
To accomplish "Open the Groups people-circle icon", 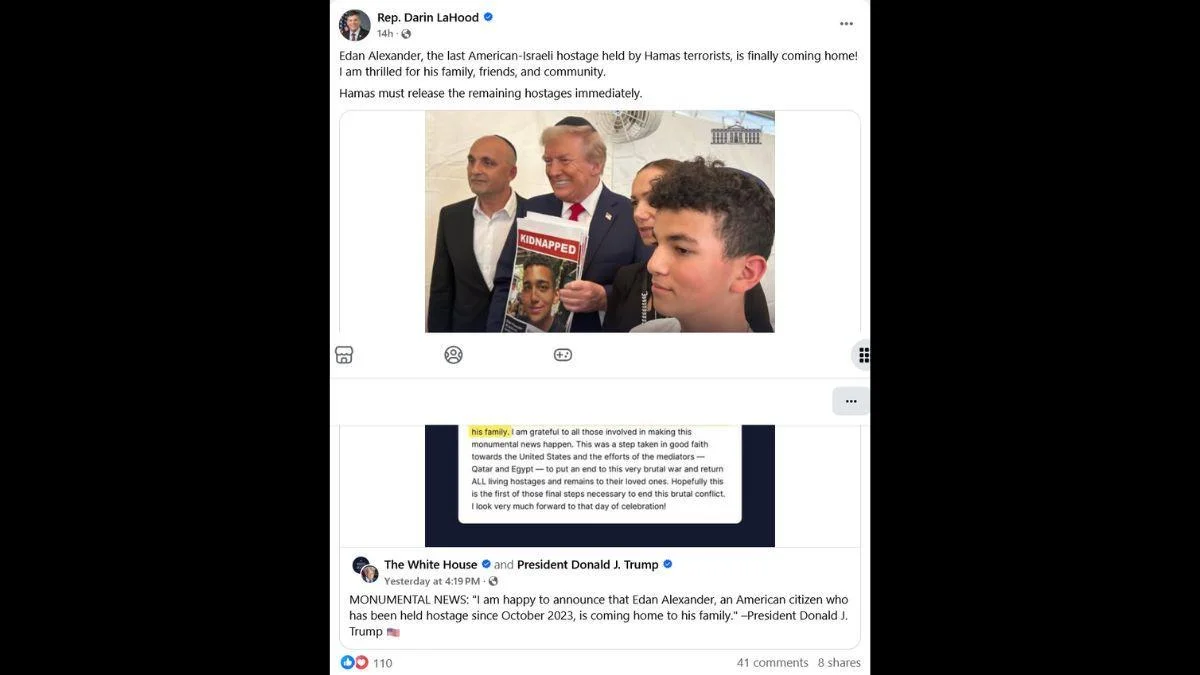I will 453,355.
